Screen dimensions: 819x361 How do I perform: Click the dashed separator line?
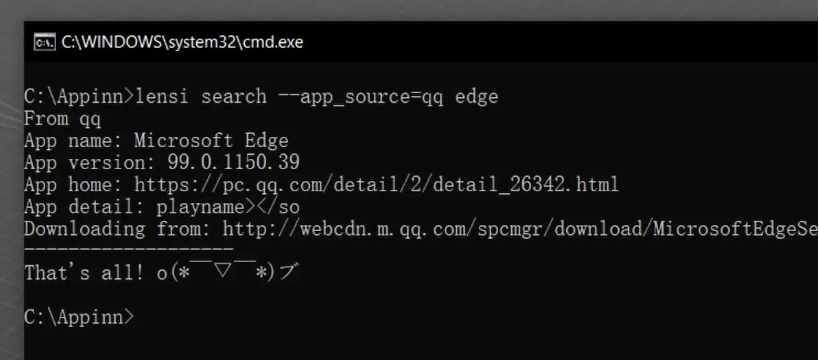click(x=128, y=250)
